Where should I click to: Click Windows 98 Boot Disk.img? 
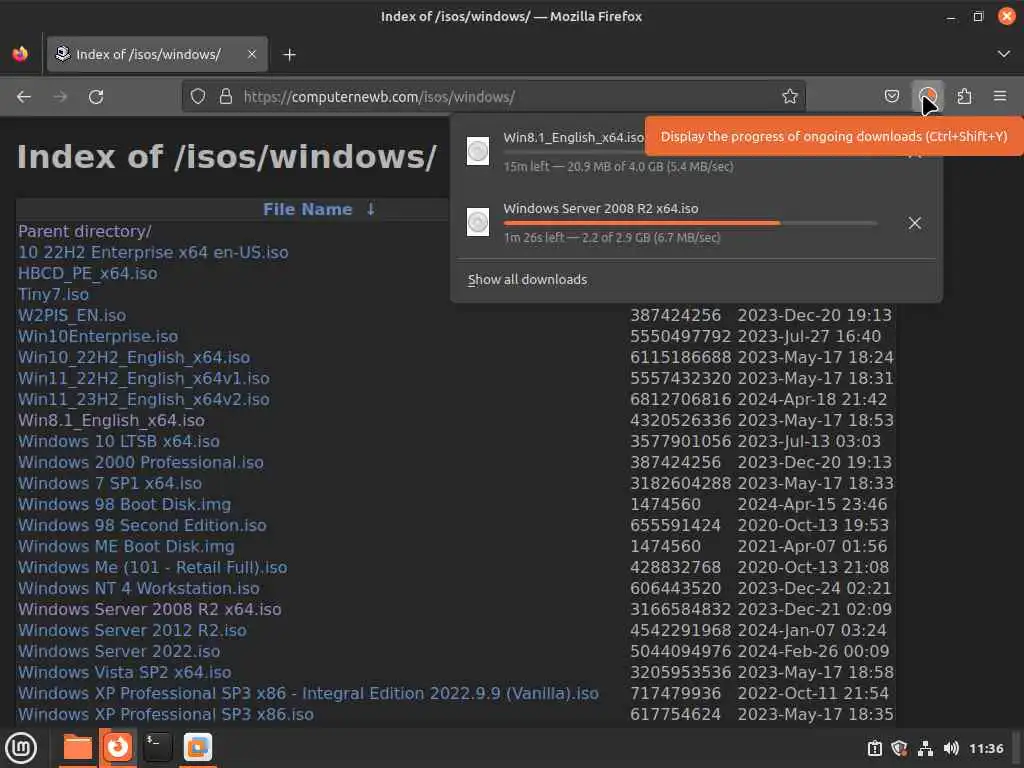pyautogui.click(x=125, y=504)
